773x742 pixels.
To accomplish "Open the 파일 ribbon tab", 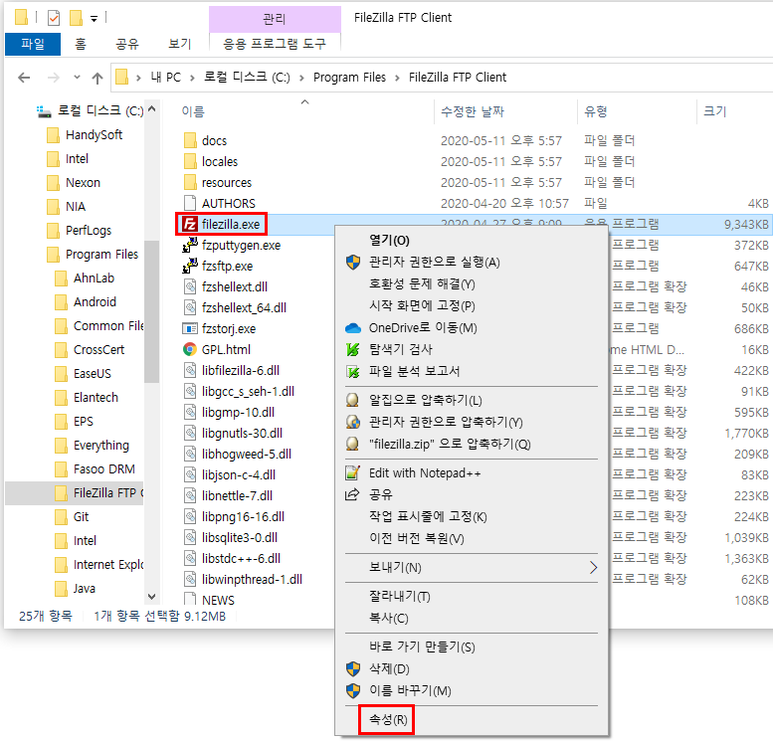I will click(33, 44).
